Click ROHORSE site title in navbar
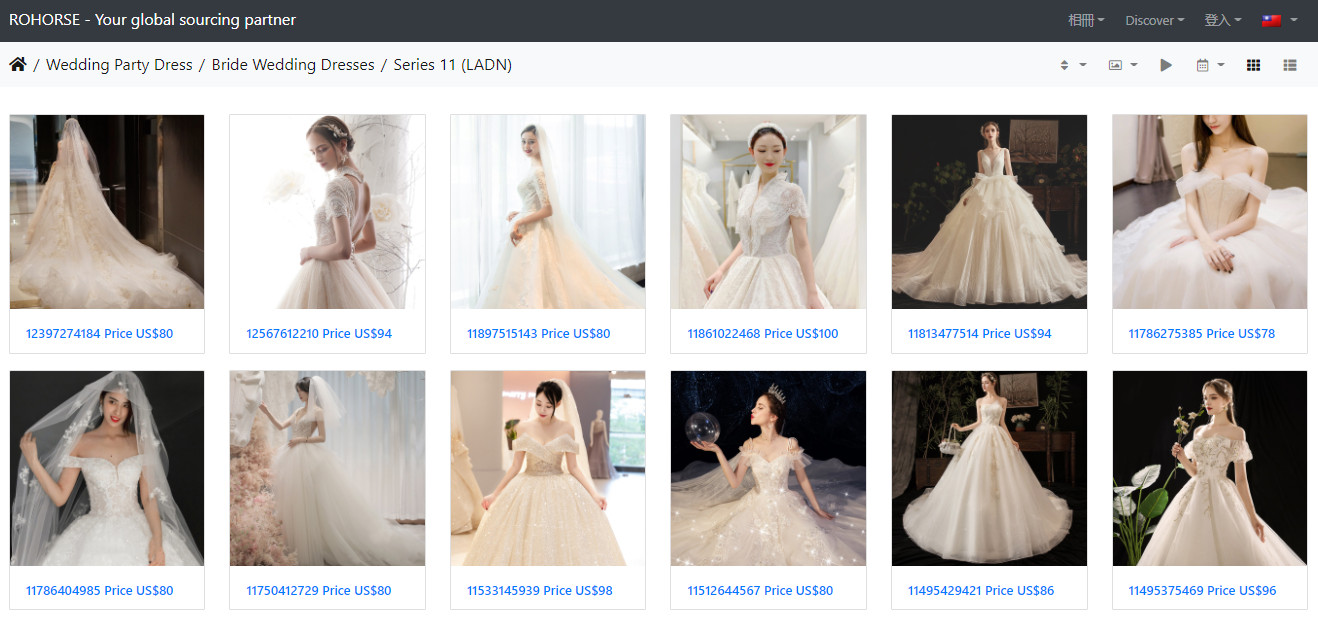The width and height of the screenshot is (1318, 618). pos(152,20)
